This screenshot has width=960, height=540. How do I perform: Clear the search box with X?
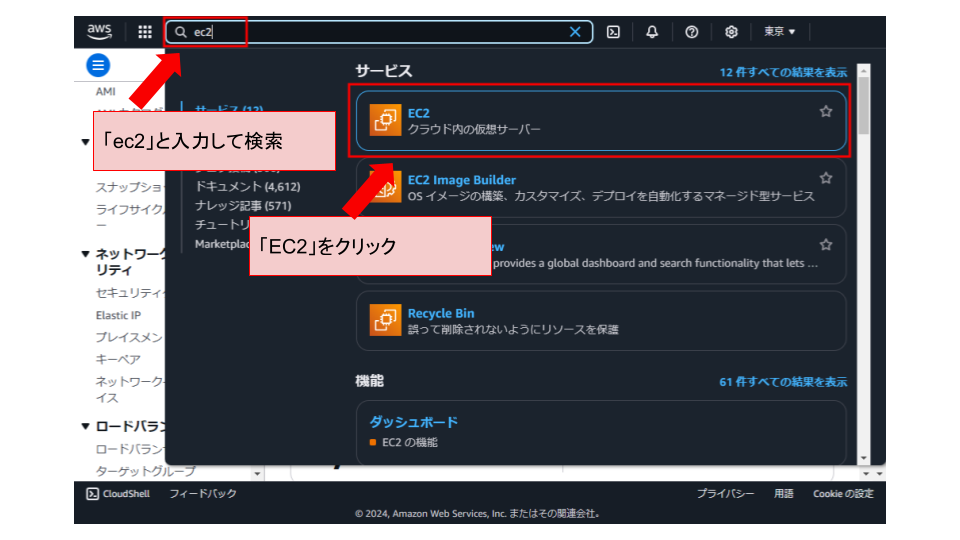click(x=575, y=32)
